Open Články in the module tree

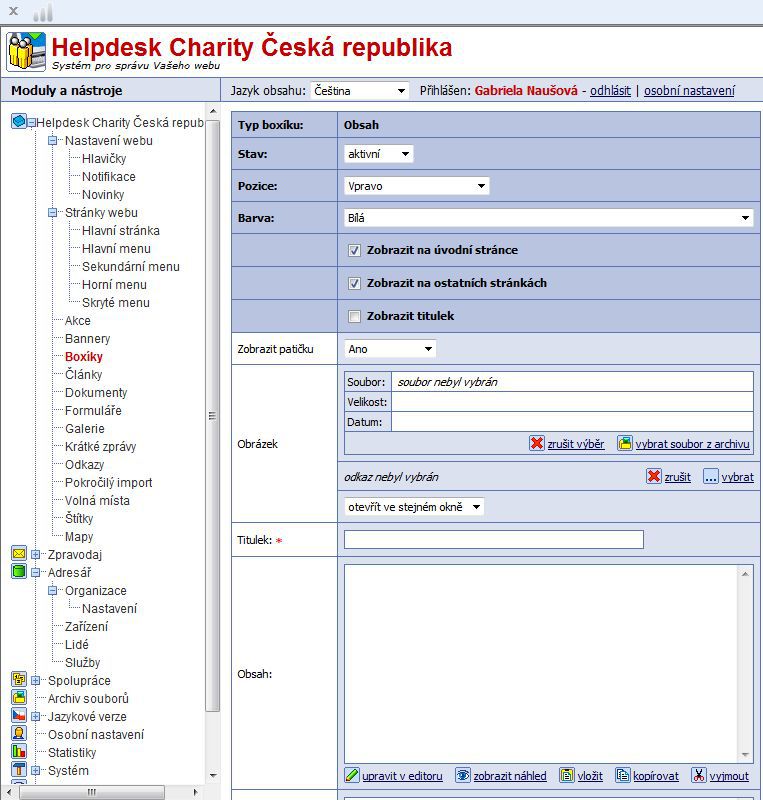click(x=84, y=374)
